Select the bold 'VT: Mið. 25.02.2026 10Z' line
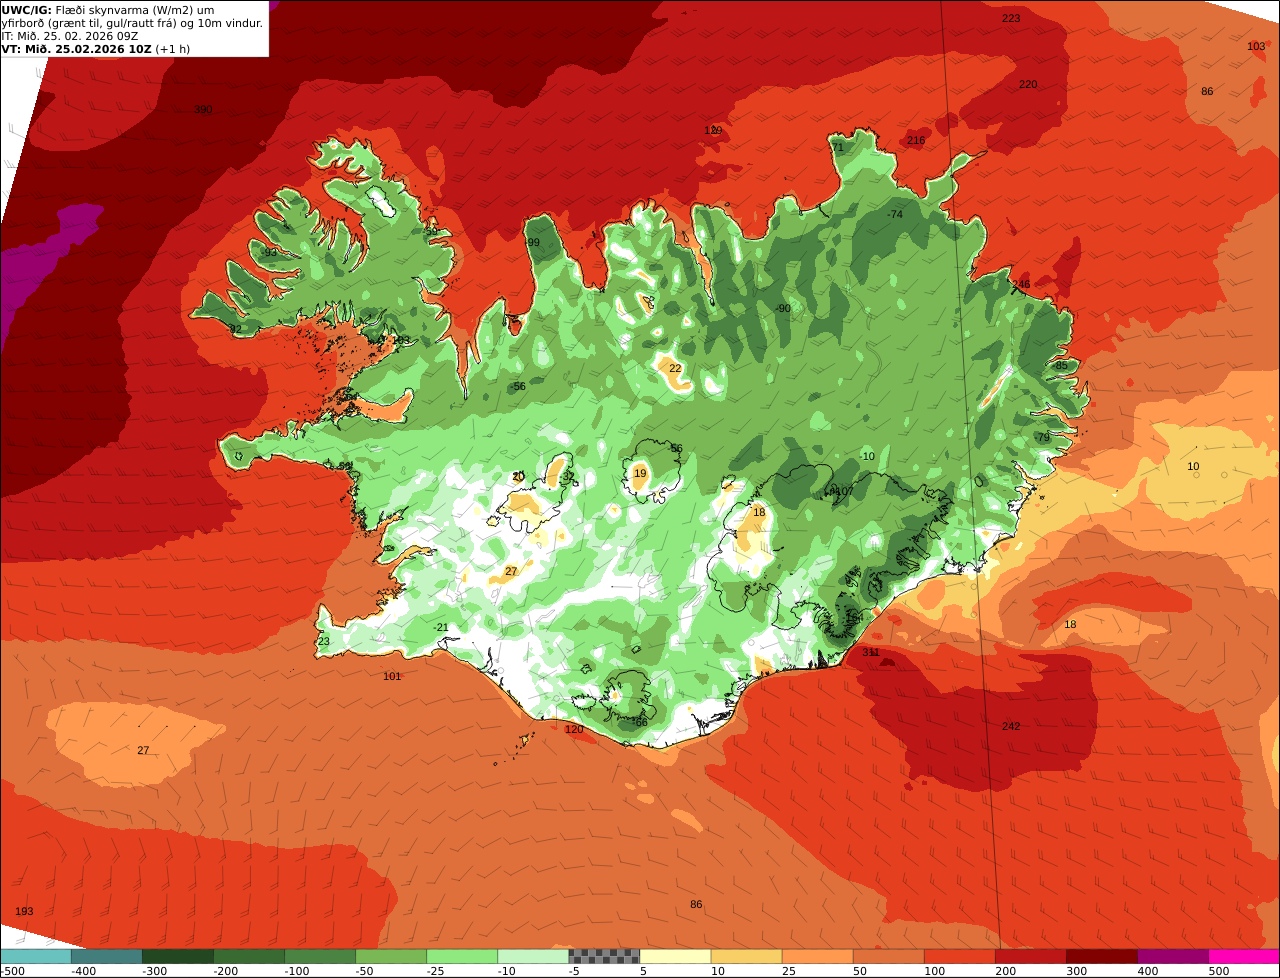The image size is (1280, 978). coord(76,48)
